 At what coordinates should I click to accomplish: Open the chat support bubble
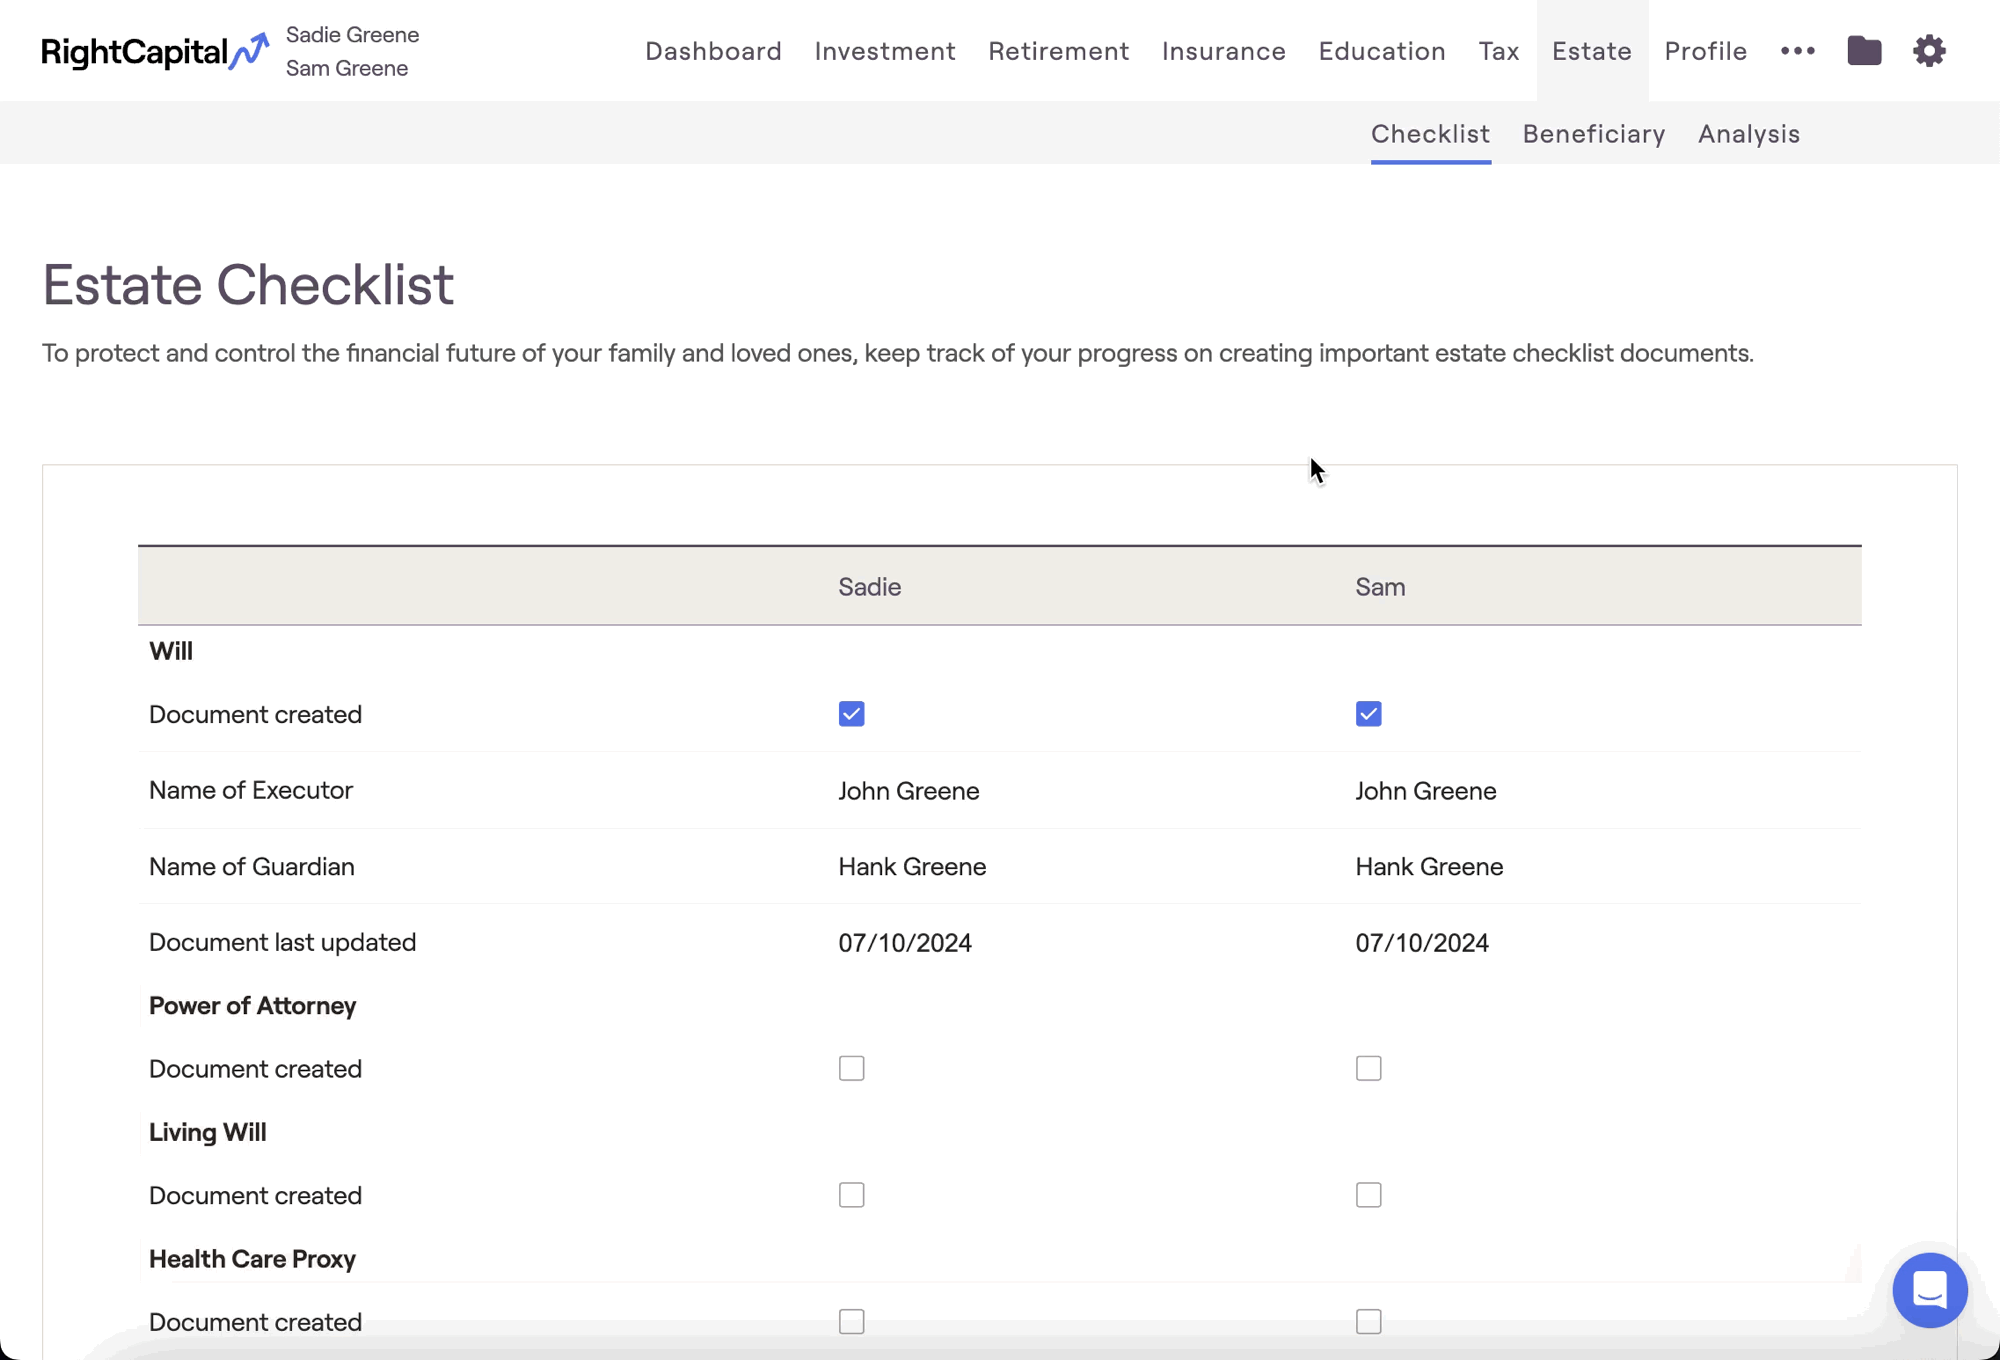[x=1929, y=1290]
